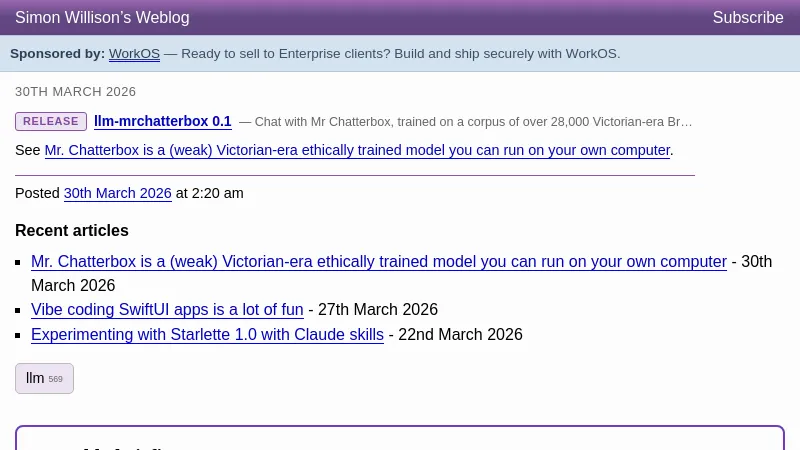The height and width of the screenshot is (450, 800).
Task: Select the llm tag pill
Action: [x=36, y=378]
